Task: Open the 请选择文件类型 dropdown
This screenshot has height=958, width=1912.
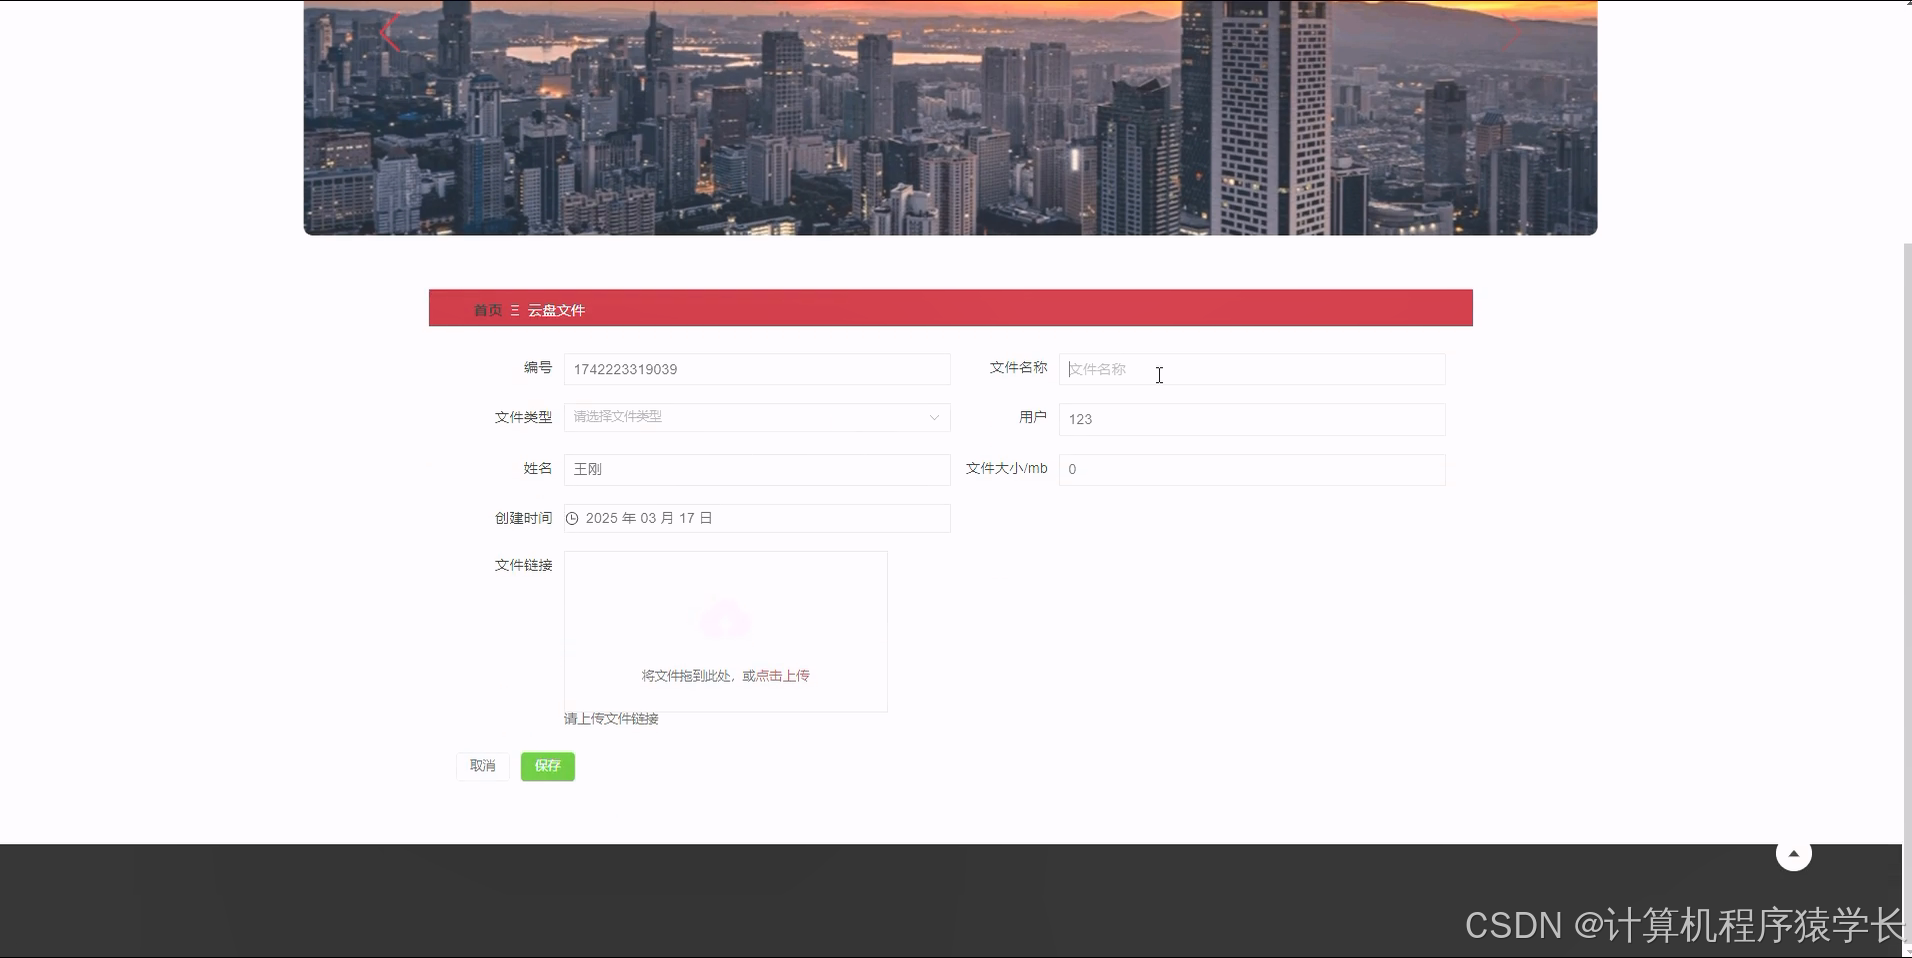Action: [756, 417]
